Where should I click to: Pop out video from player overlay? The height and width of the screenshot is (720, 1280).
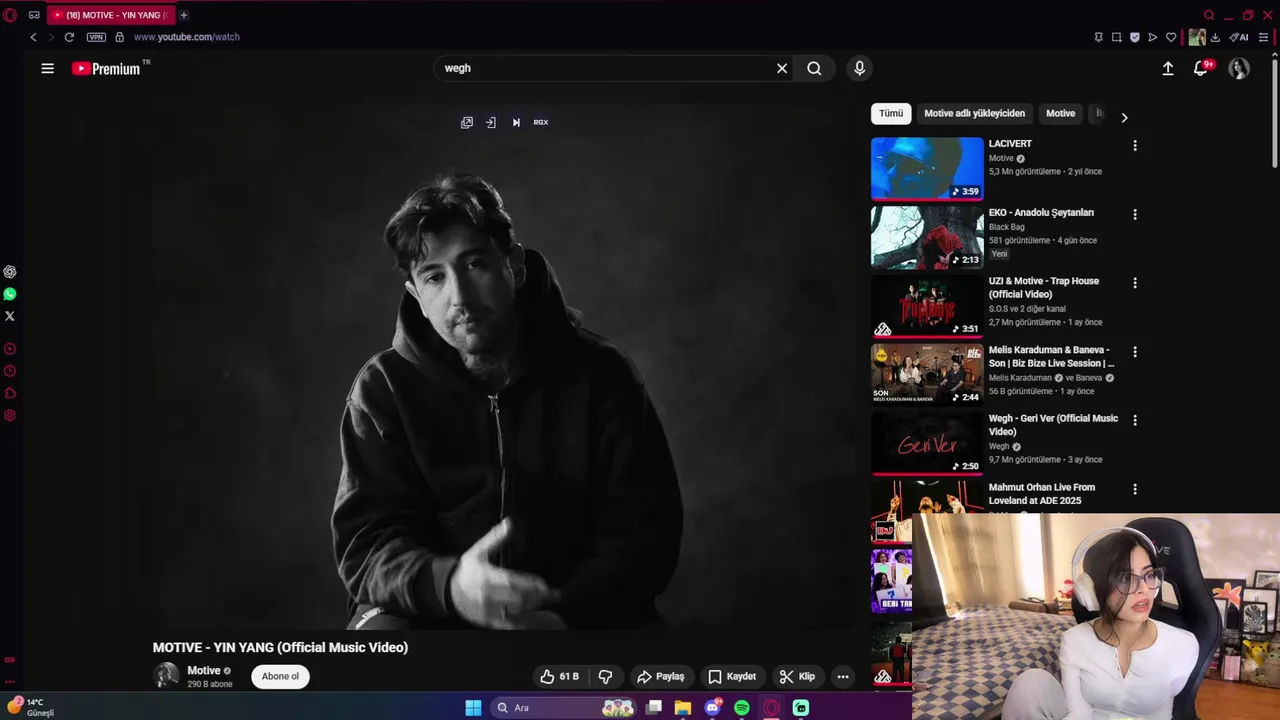pos(467,122)
